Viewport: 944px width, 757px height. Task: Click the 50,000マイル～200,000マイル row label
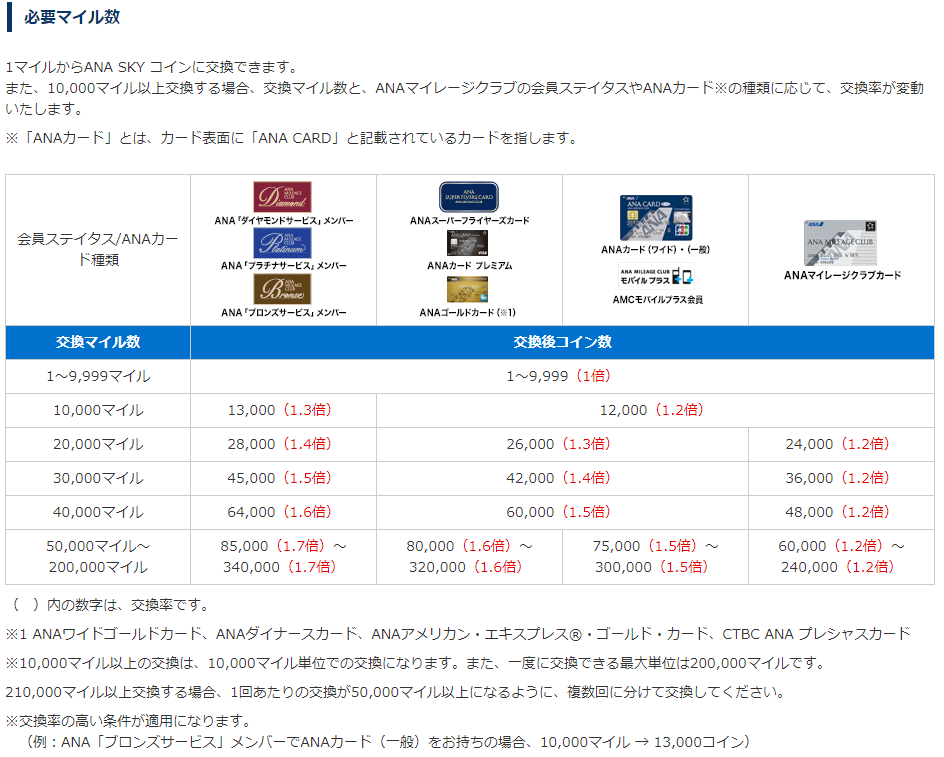pos(98,557)
